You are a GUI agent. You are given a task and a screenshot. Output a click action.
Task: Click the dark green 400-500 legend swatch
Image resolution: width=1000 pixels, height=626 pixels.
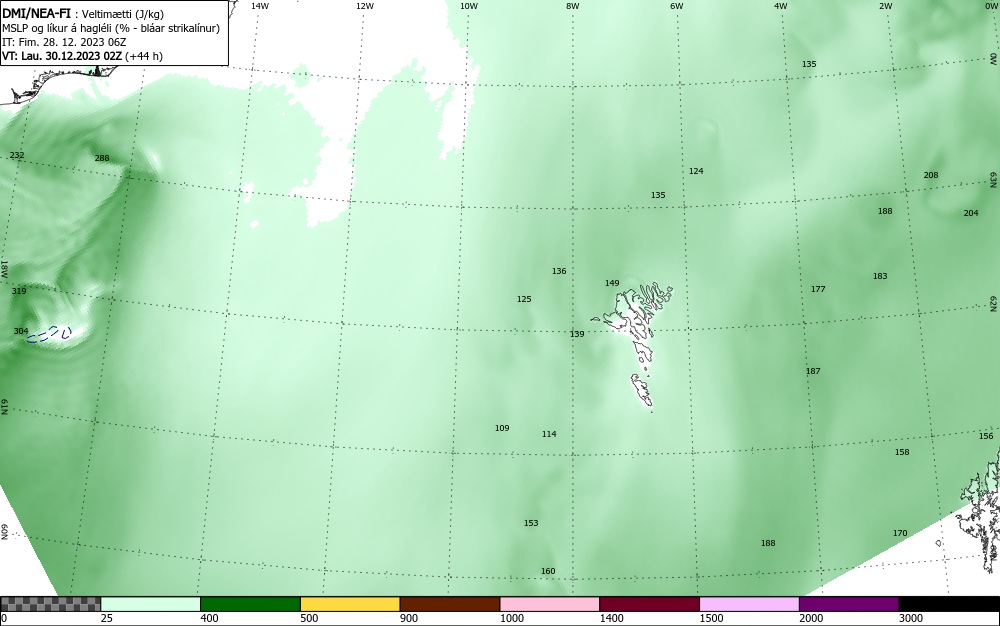[x=250, y=604]
